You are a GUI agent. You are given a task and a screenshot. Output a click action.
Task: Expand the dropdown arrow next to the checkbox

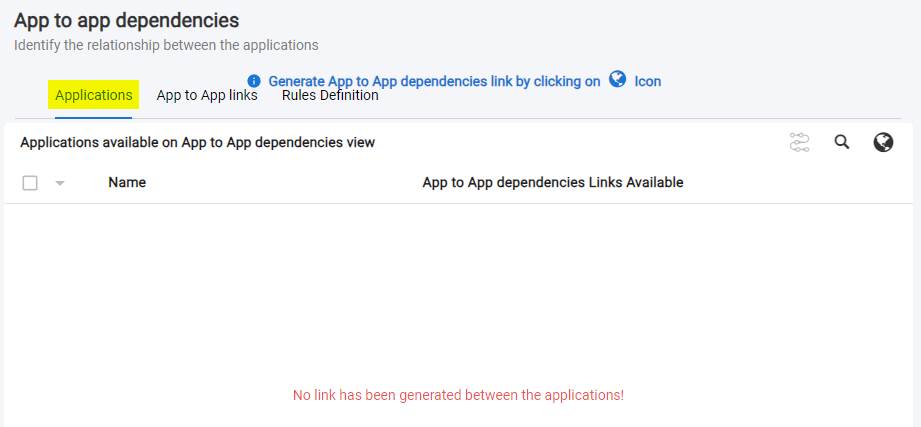pyautogui.click(x=59, y=183)
